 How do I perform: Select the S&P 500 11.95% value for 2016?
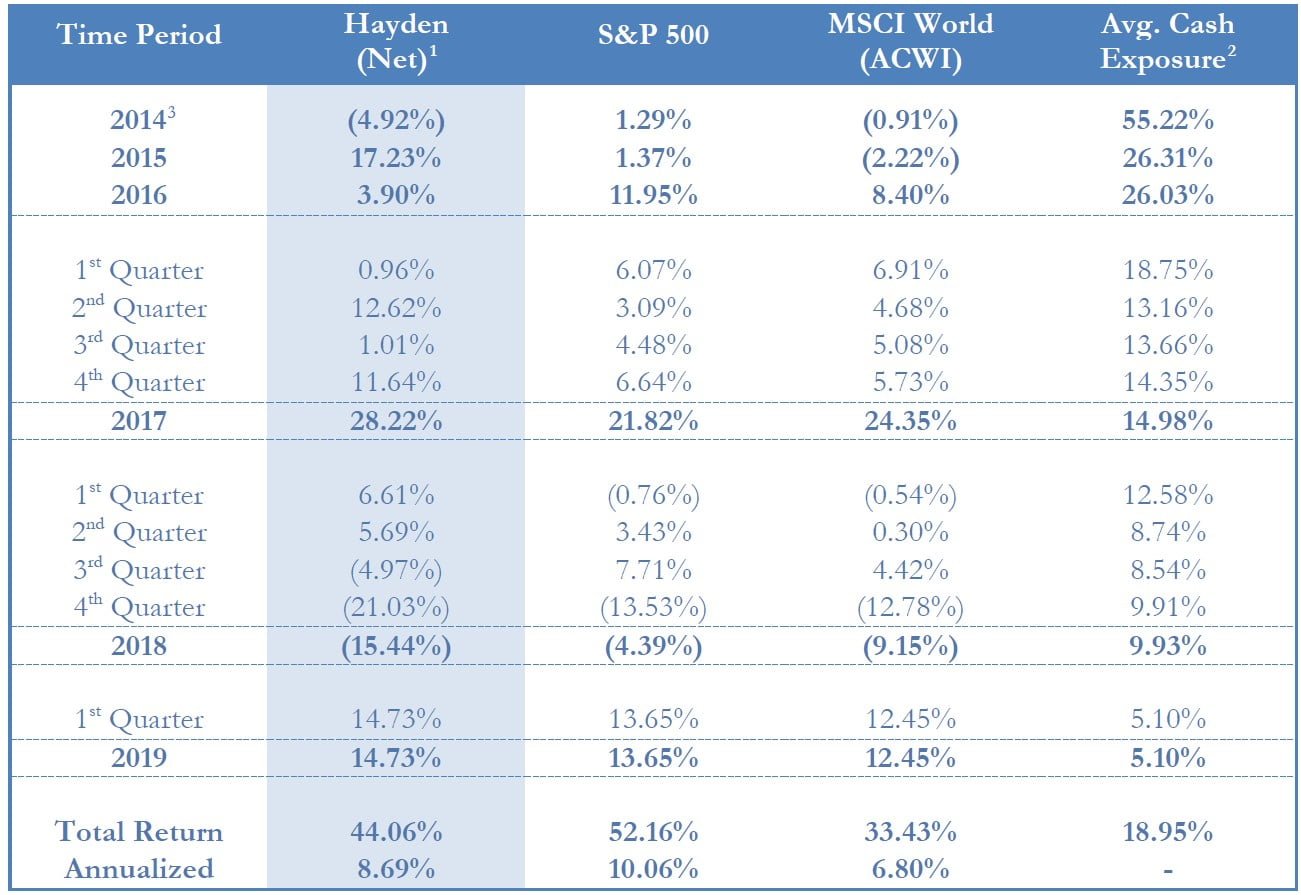652,195
